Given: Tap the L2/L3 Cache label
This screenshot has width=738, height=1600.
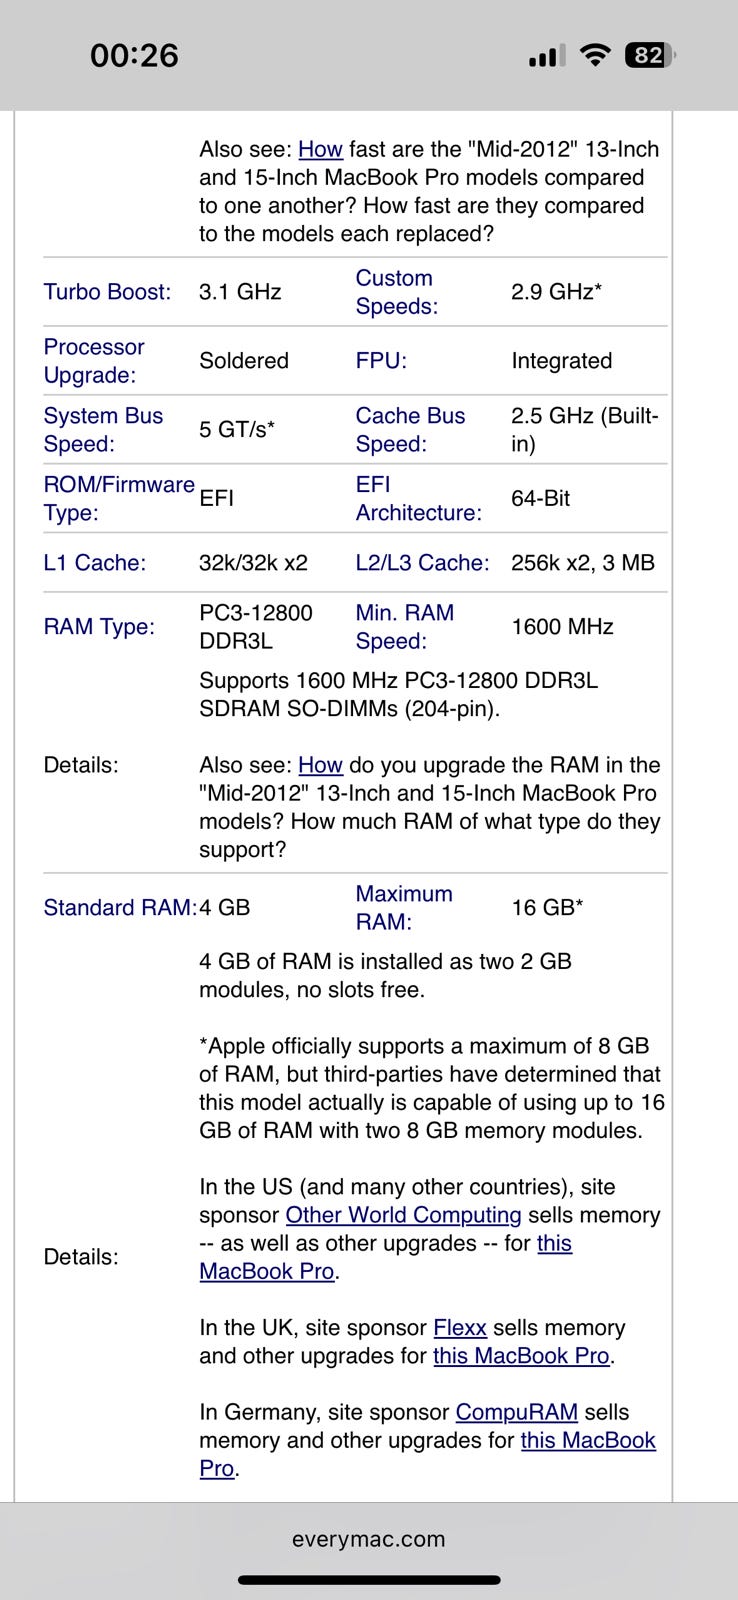Looking at the screenshot, I should click(422, 563).
